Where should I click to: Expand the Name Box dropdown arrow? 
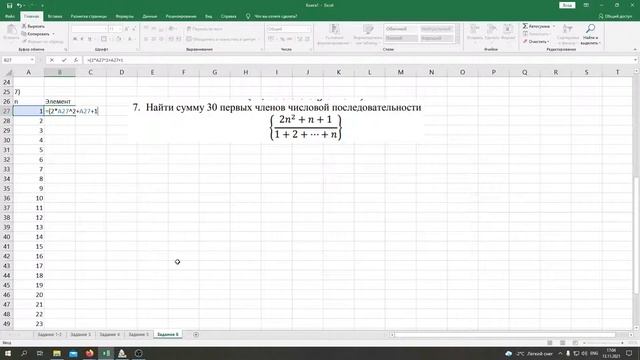pos(32,60)
